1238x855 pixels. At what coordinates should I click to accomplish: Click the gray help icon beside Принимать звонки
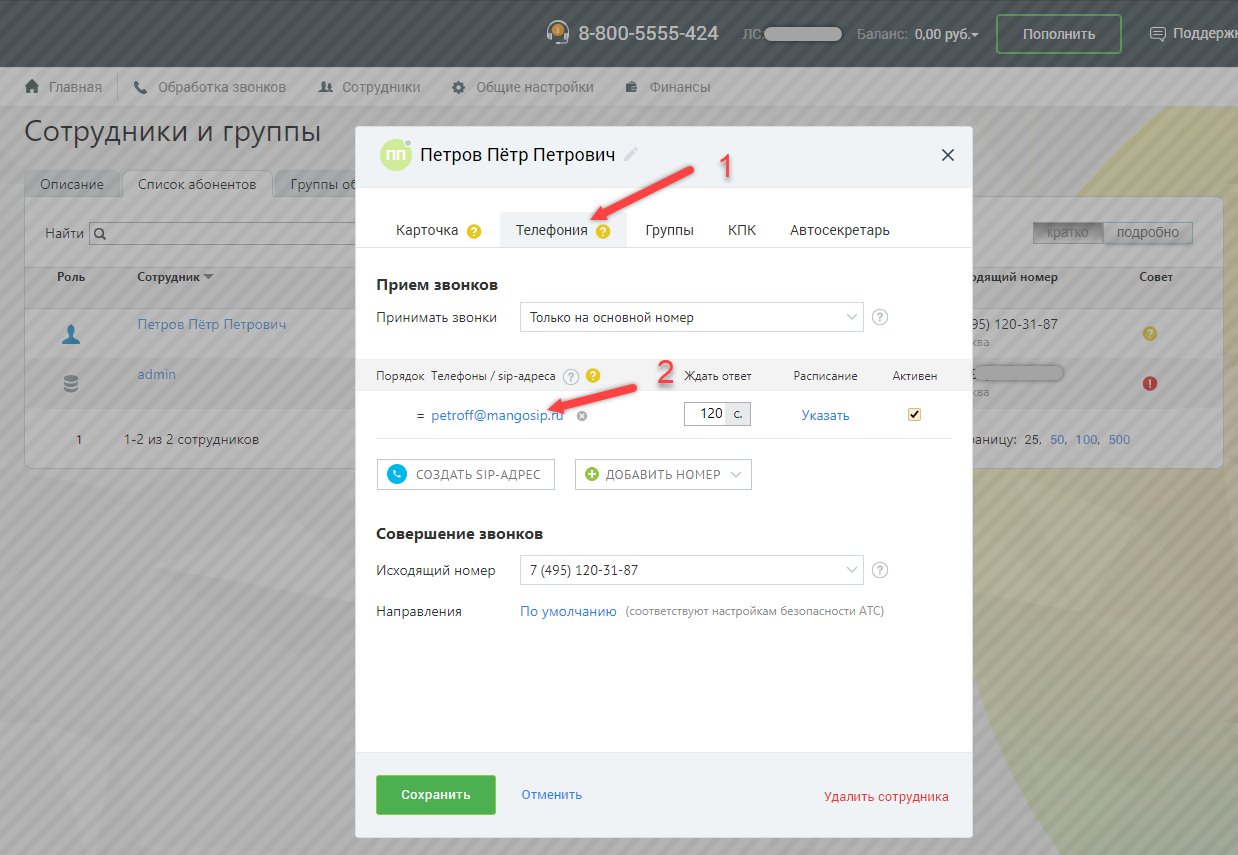pos(880,317)
